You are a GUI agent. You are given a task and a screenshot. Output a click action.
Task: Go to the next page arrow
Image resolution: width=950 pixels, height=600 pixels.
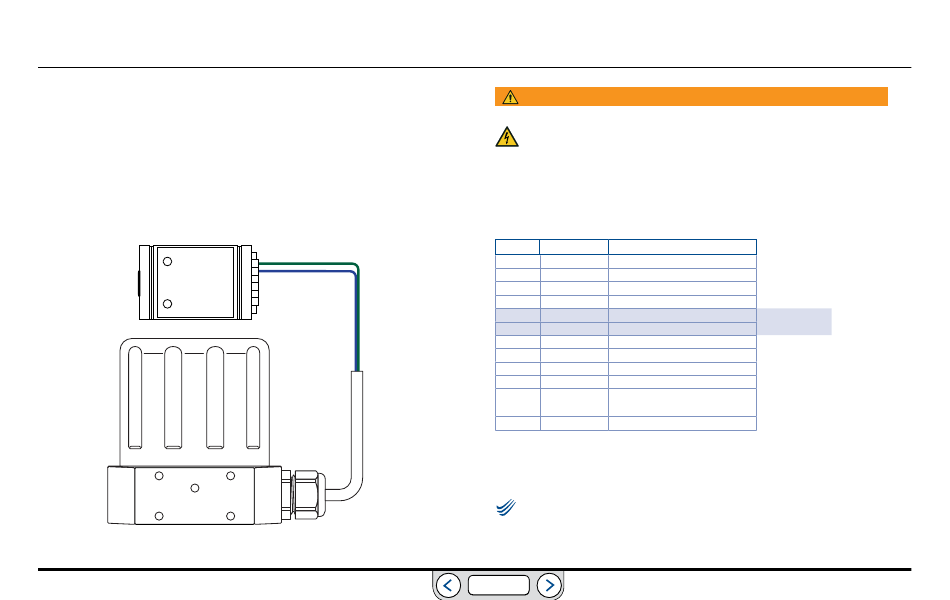click(x=549, y=585)
